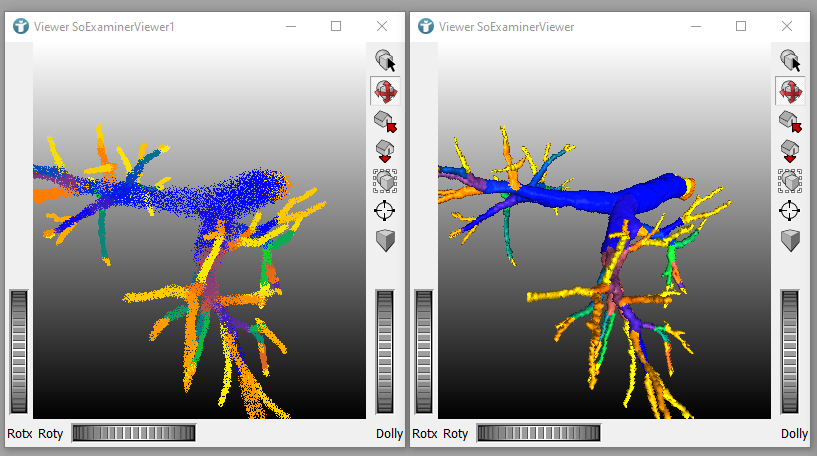Click home position icon in SoExaminerViewer1

click(x=385, y=121)
